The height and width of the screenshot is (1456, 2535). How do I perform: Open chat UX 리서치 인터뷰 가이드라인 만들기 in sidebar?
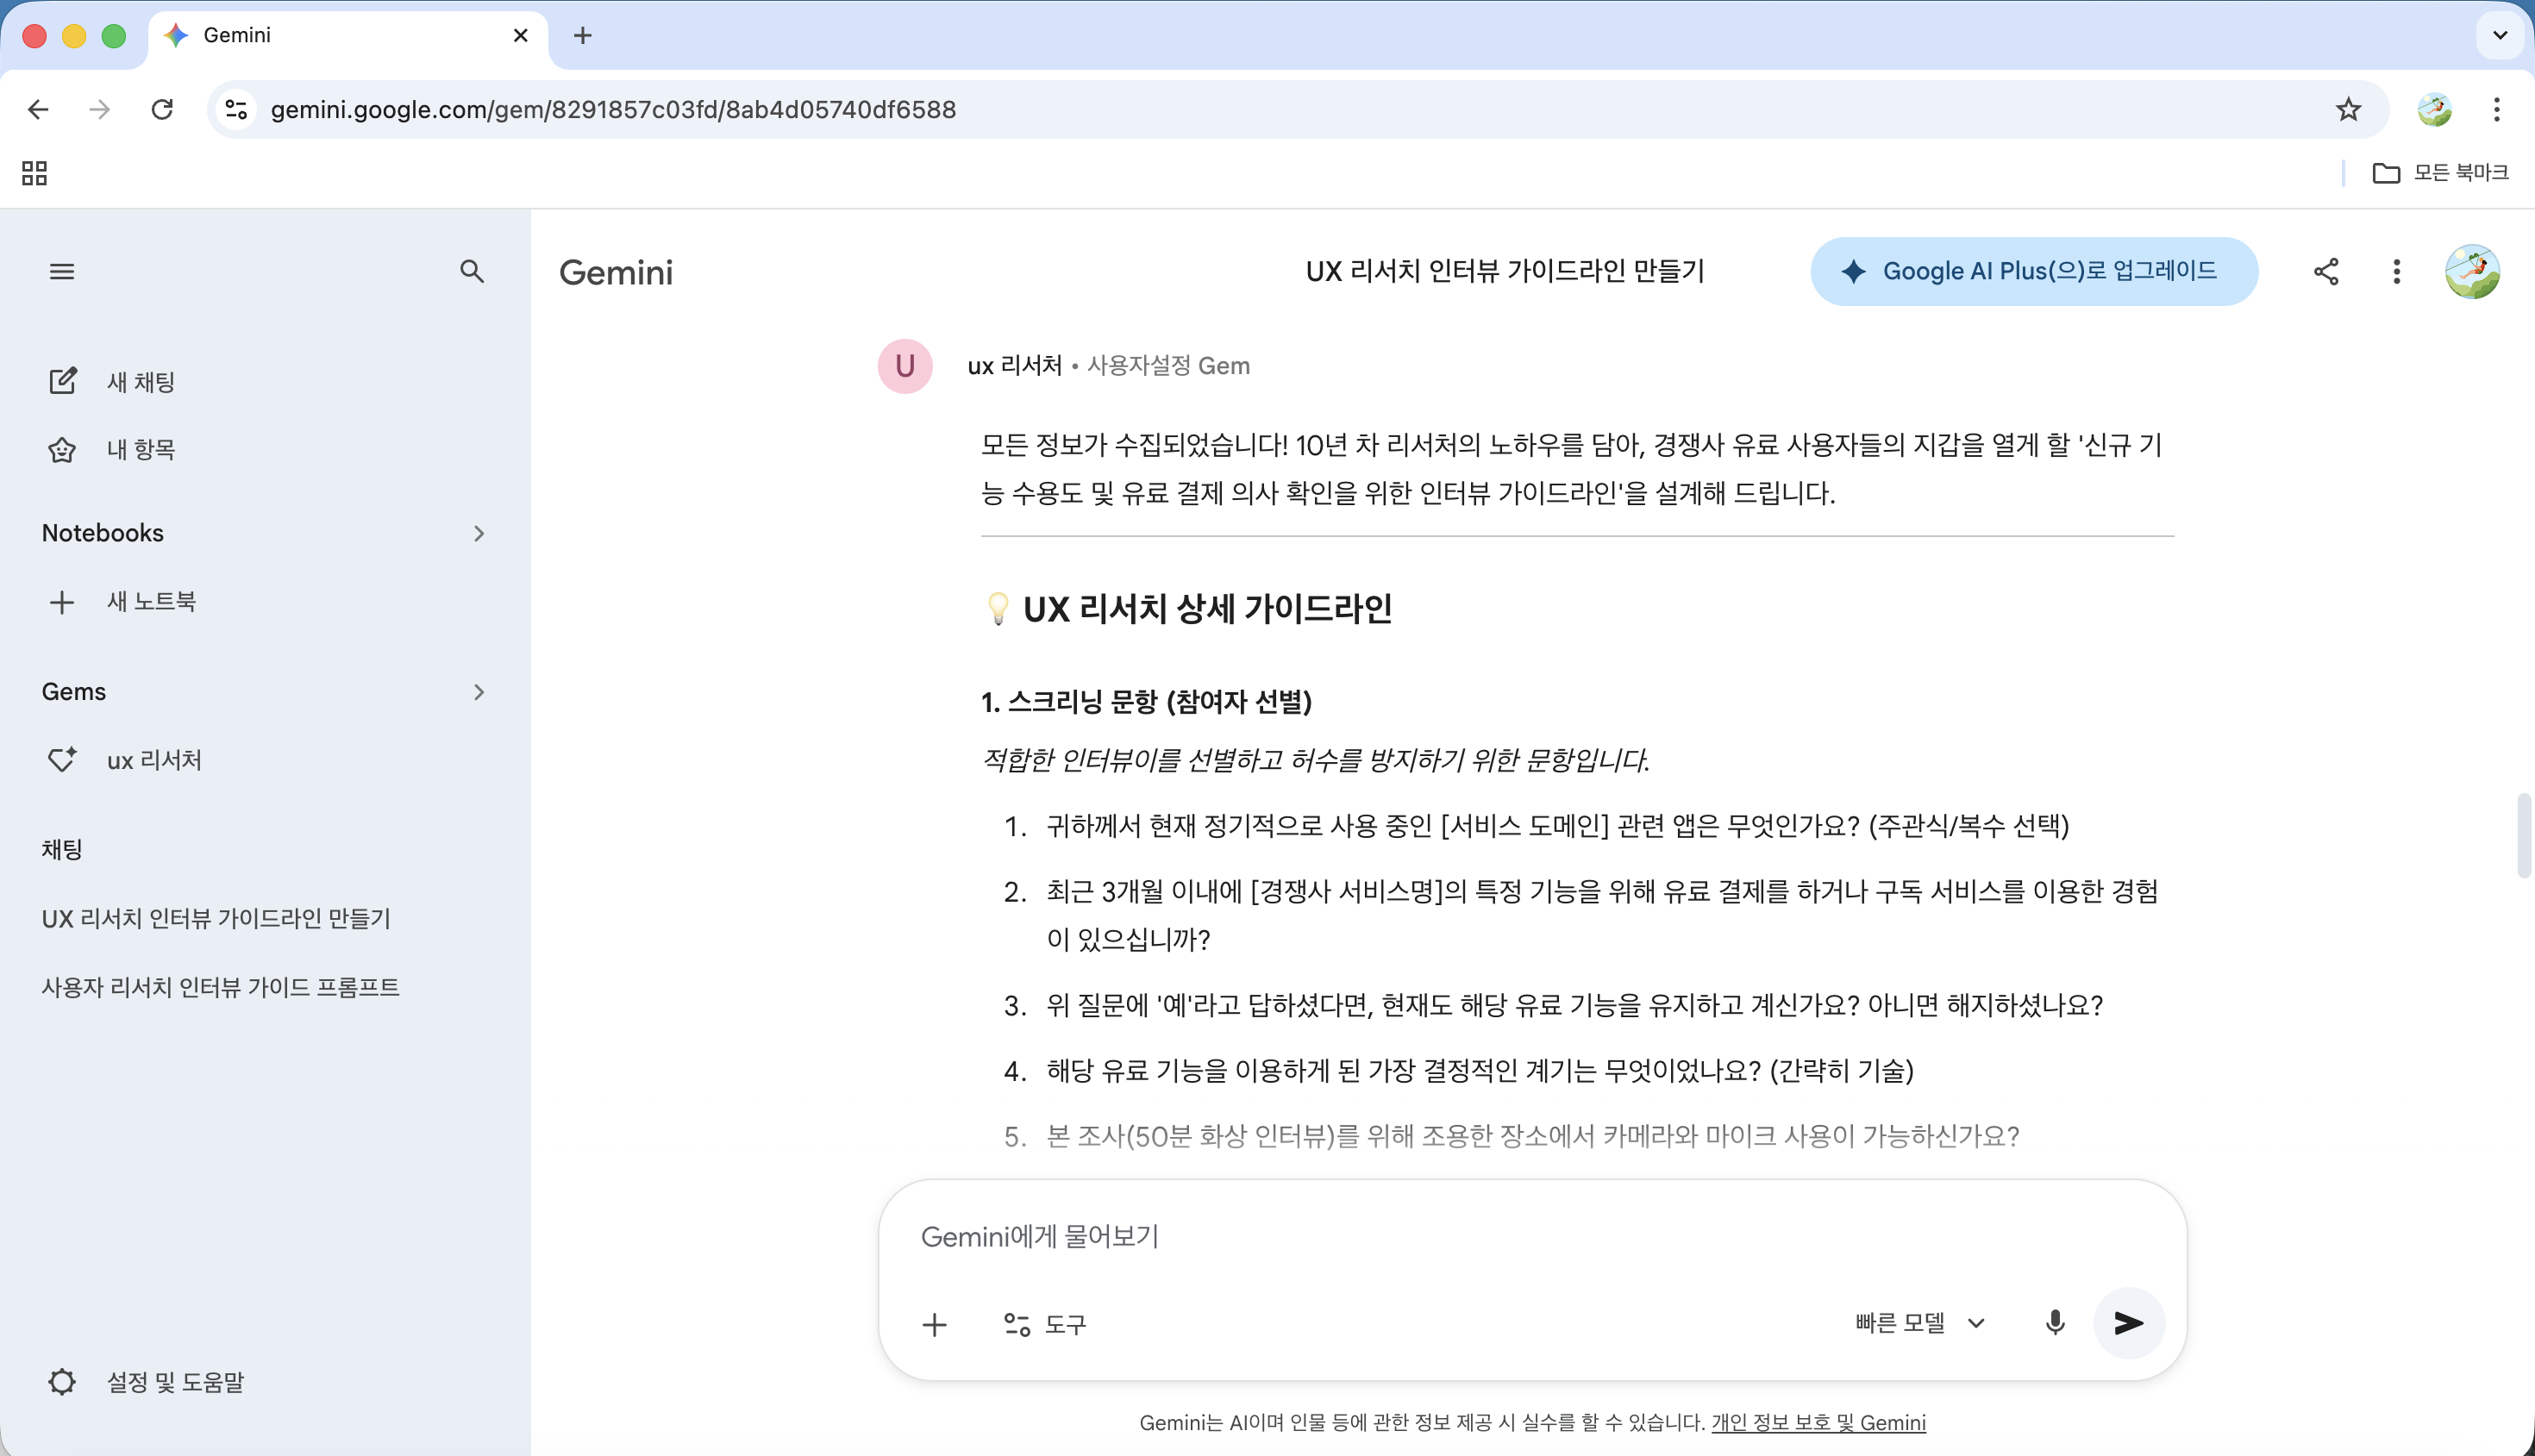[216, 918]
